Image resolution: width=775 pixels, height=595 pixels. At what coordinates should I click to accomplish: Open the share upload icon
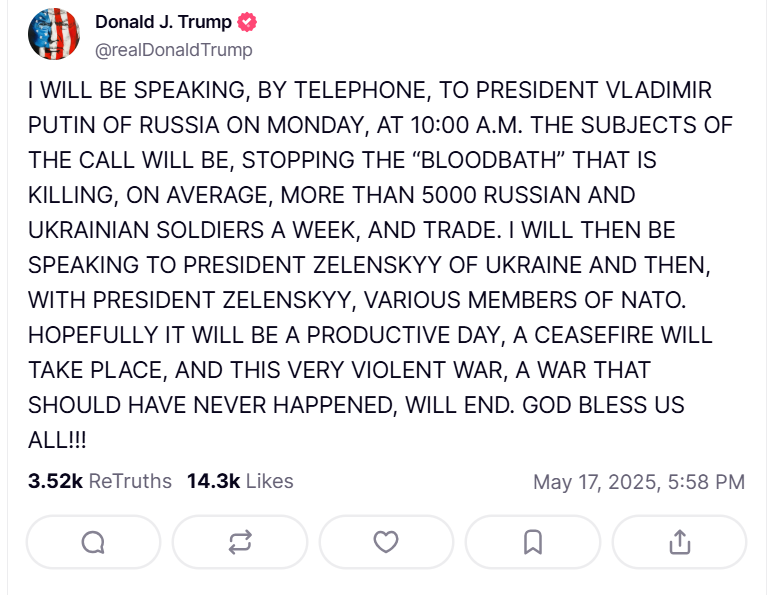pos(679,542)
